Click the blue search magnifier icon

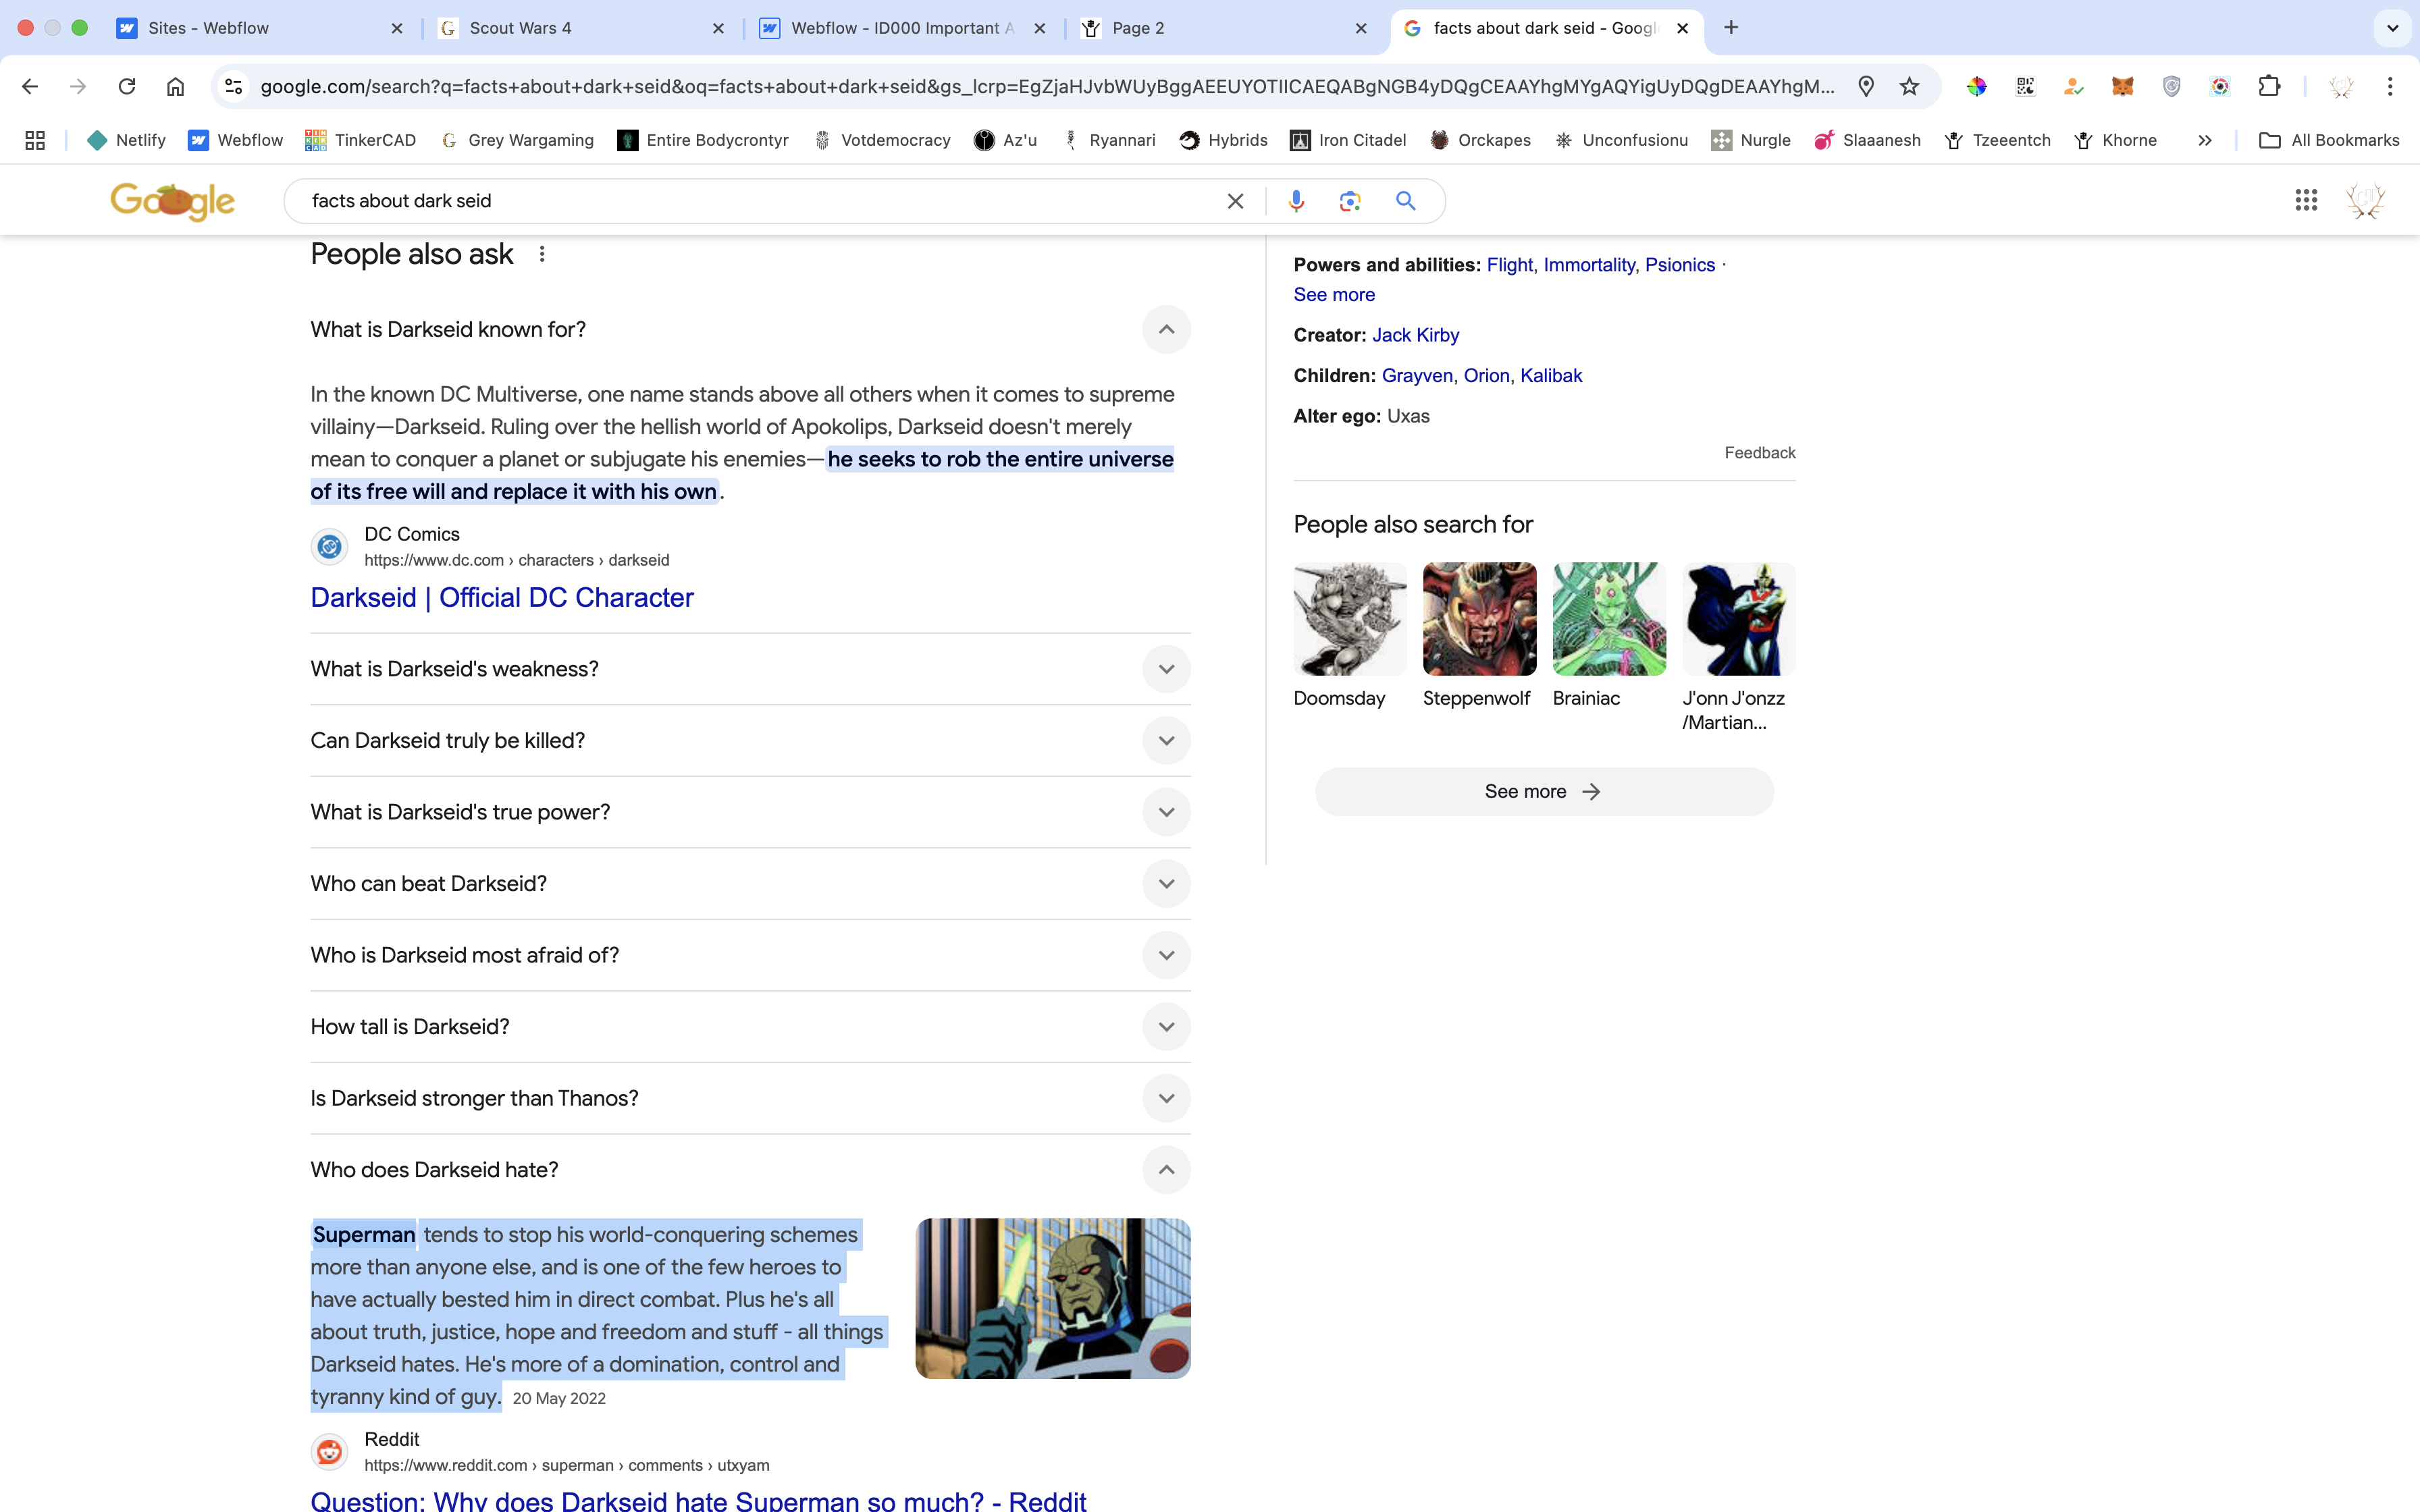coord(1405,201)
